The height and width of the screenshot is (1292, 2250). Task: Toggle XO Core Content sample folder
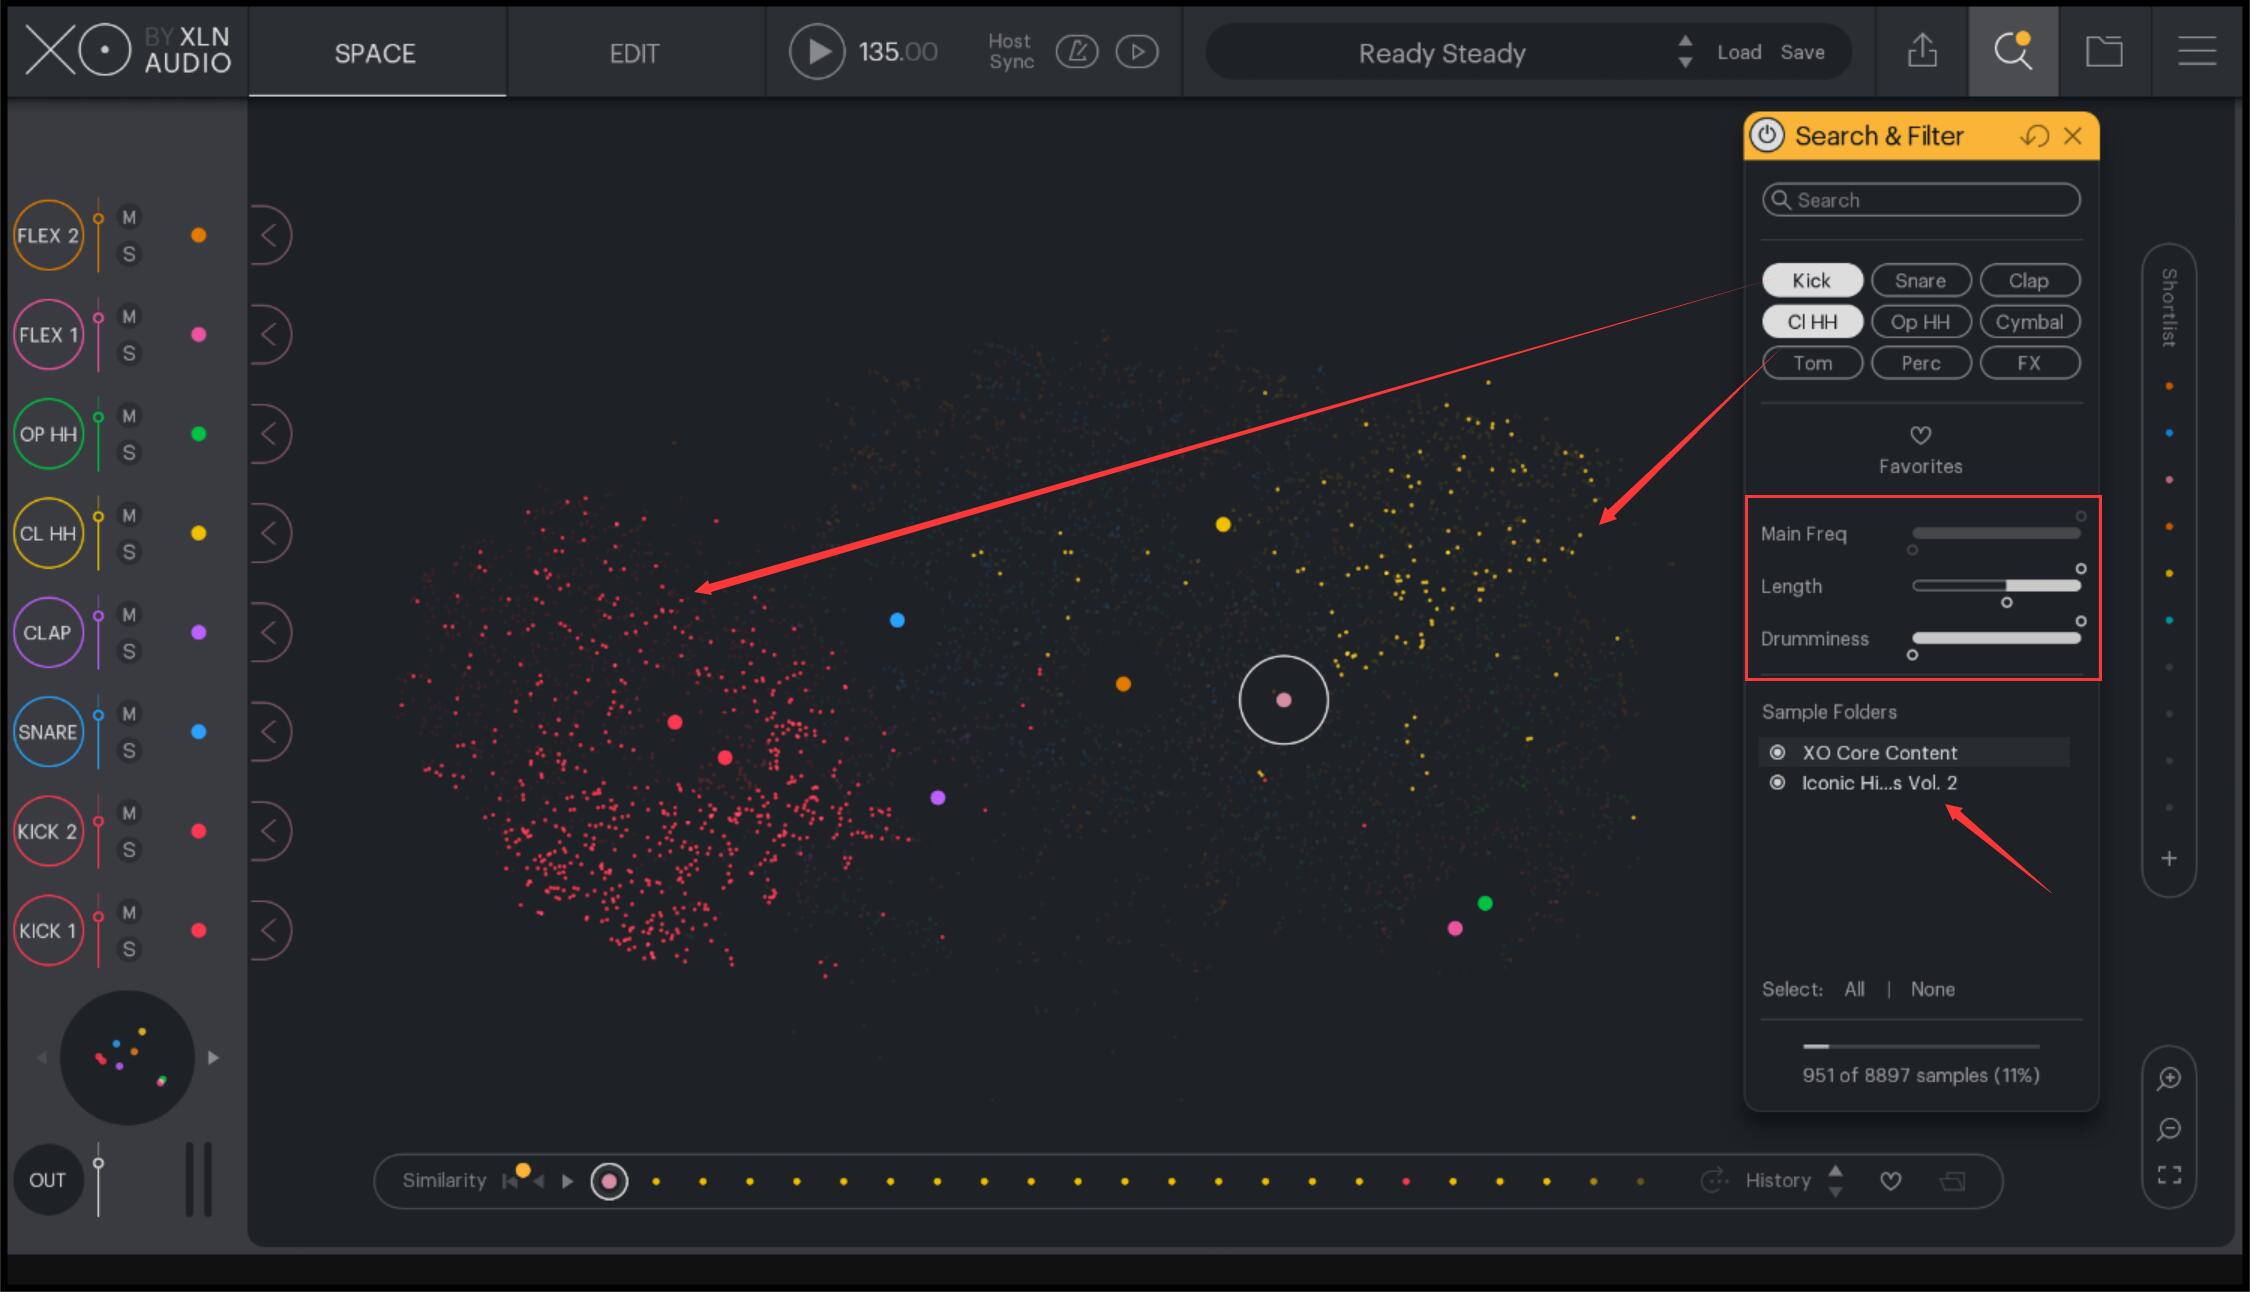(1777, 752)
